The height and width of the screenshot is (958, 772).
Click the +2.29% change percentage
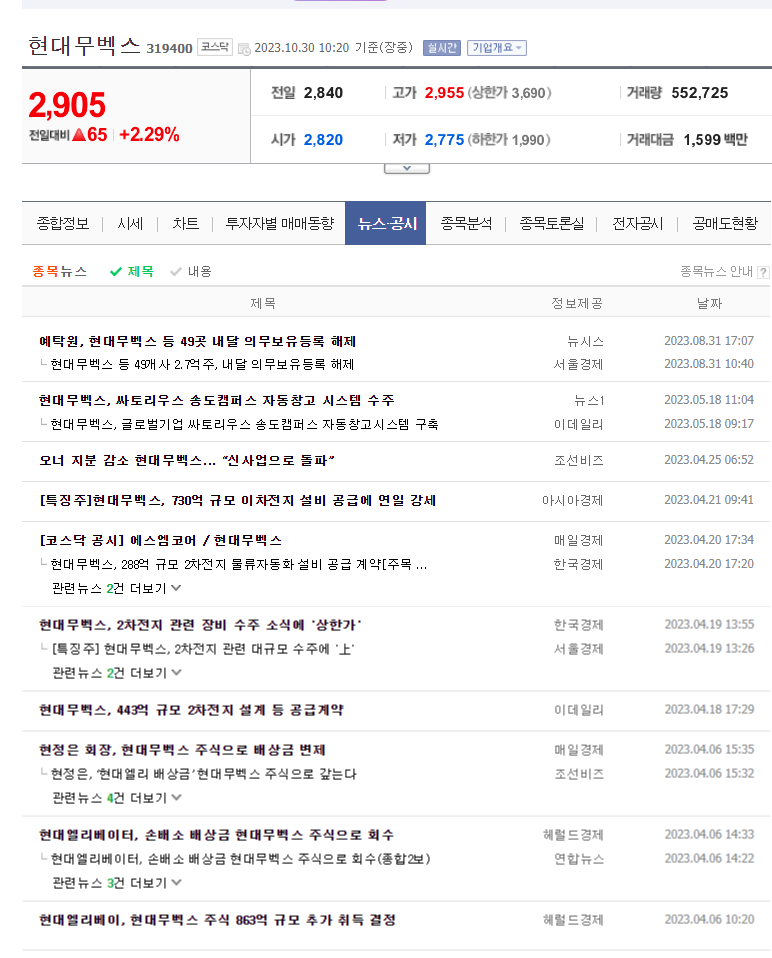click(149, 135)
